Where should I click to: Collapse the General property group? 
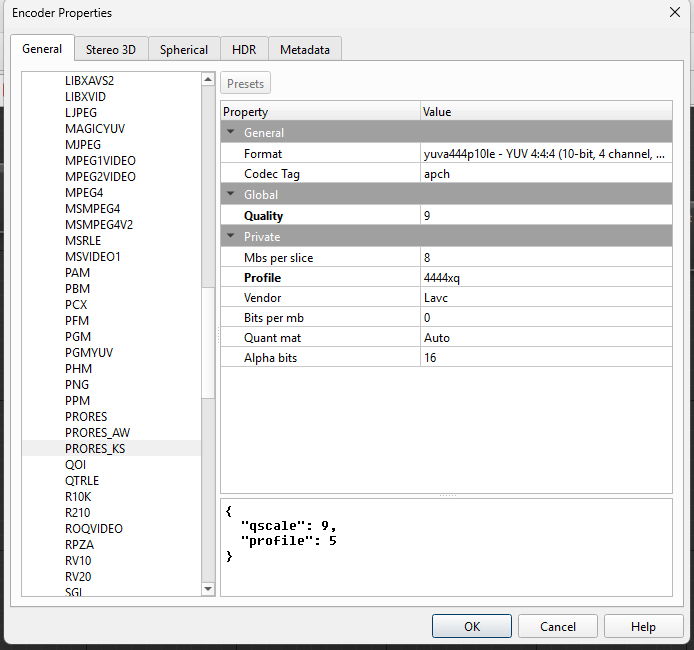(x=231, y=132)
